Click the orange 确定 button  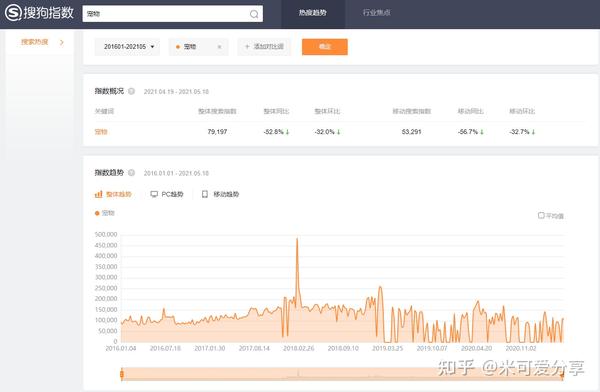coord(324,47)
